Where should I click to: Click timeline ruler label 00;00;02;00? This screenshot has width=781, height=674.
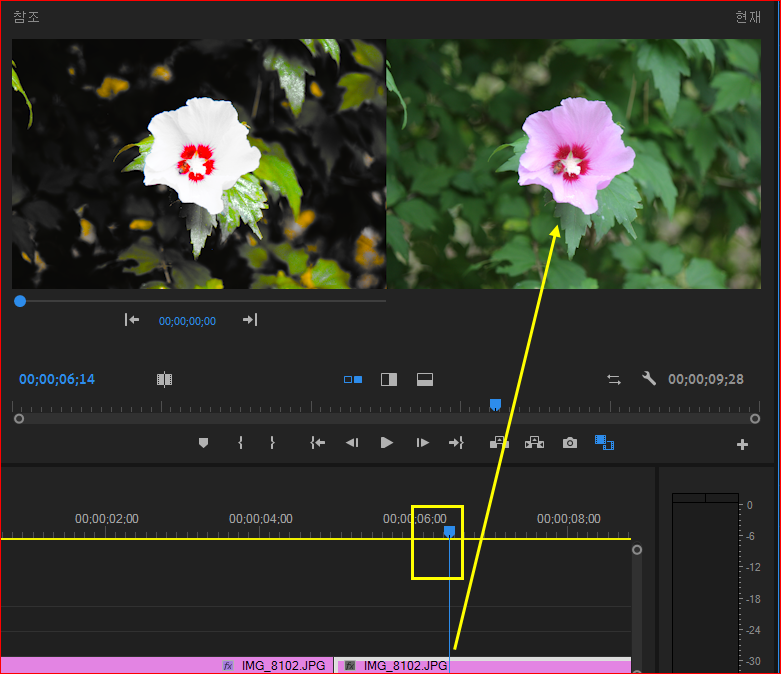coord(107,519)
